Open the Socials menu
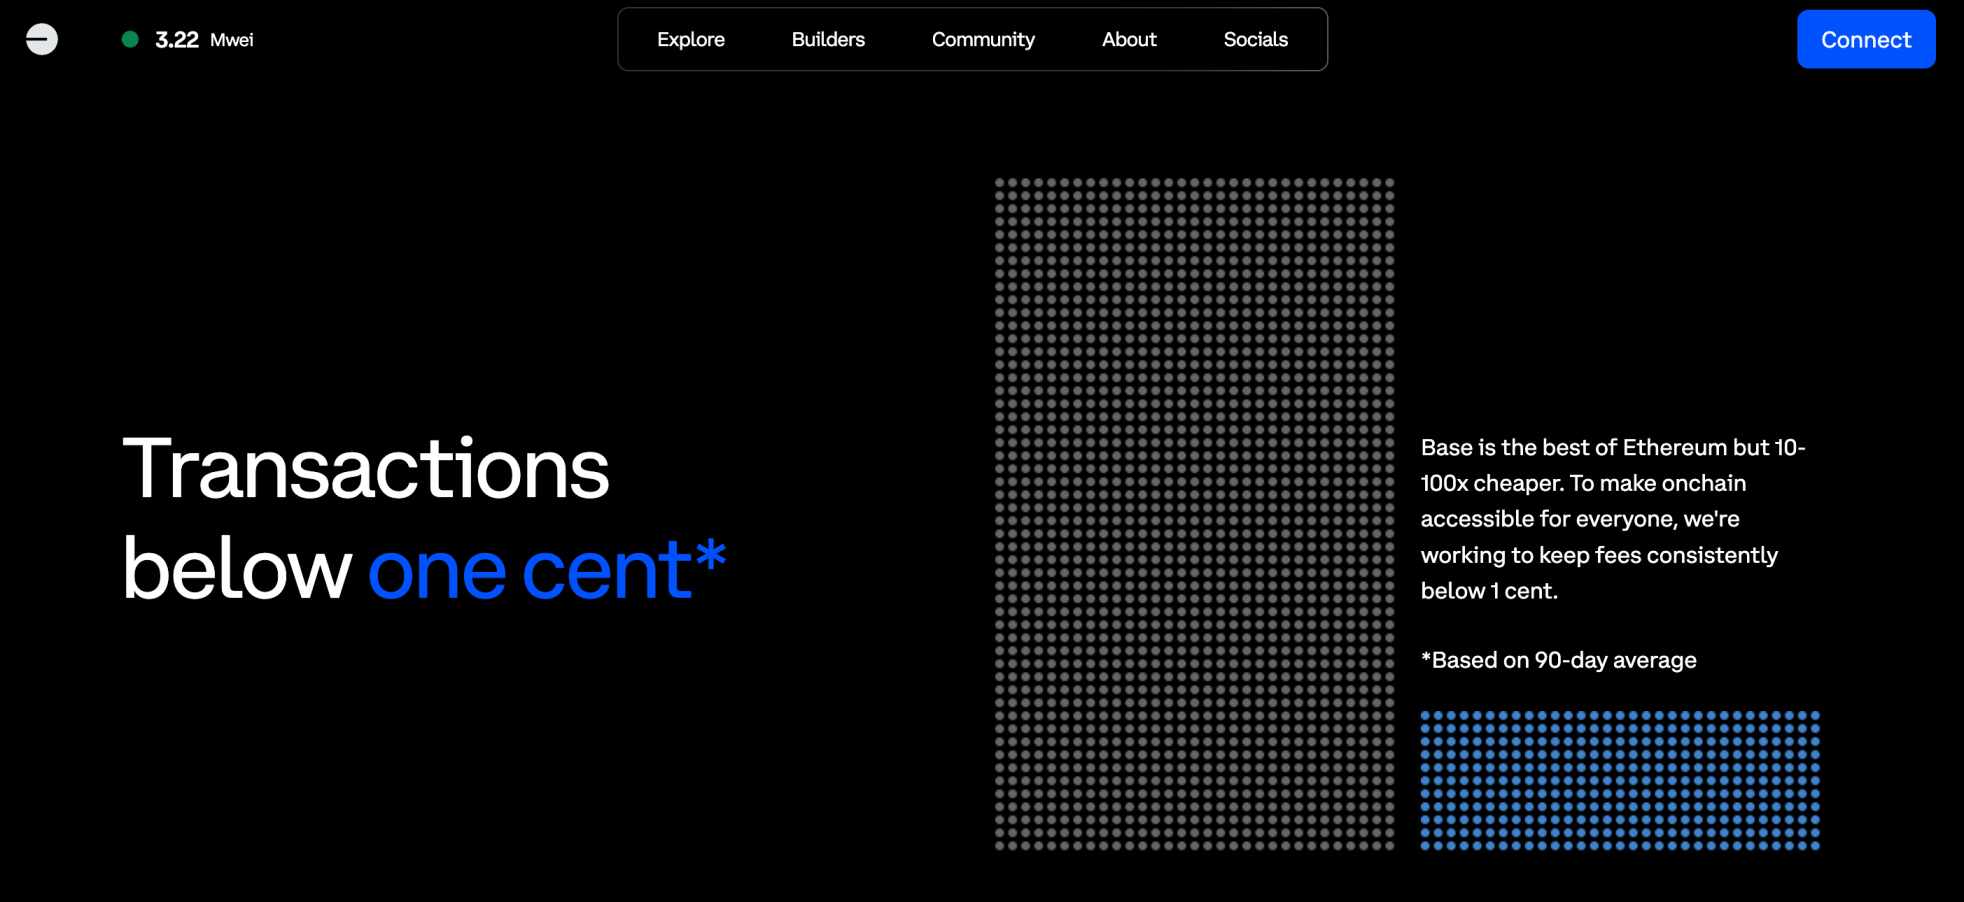 pos(1255,39)
